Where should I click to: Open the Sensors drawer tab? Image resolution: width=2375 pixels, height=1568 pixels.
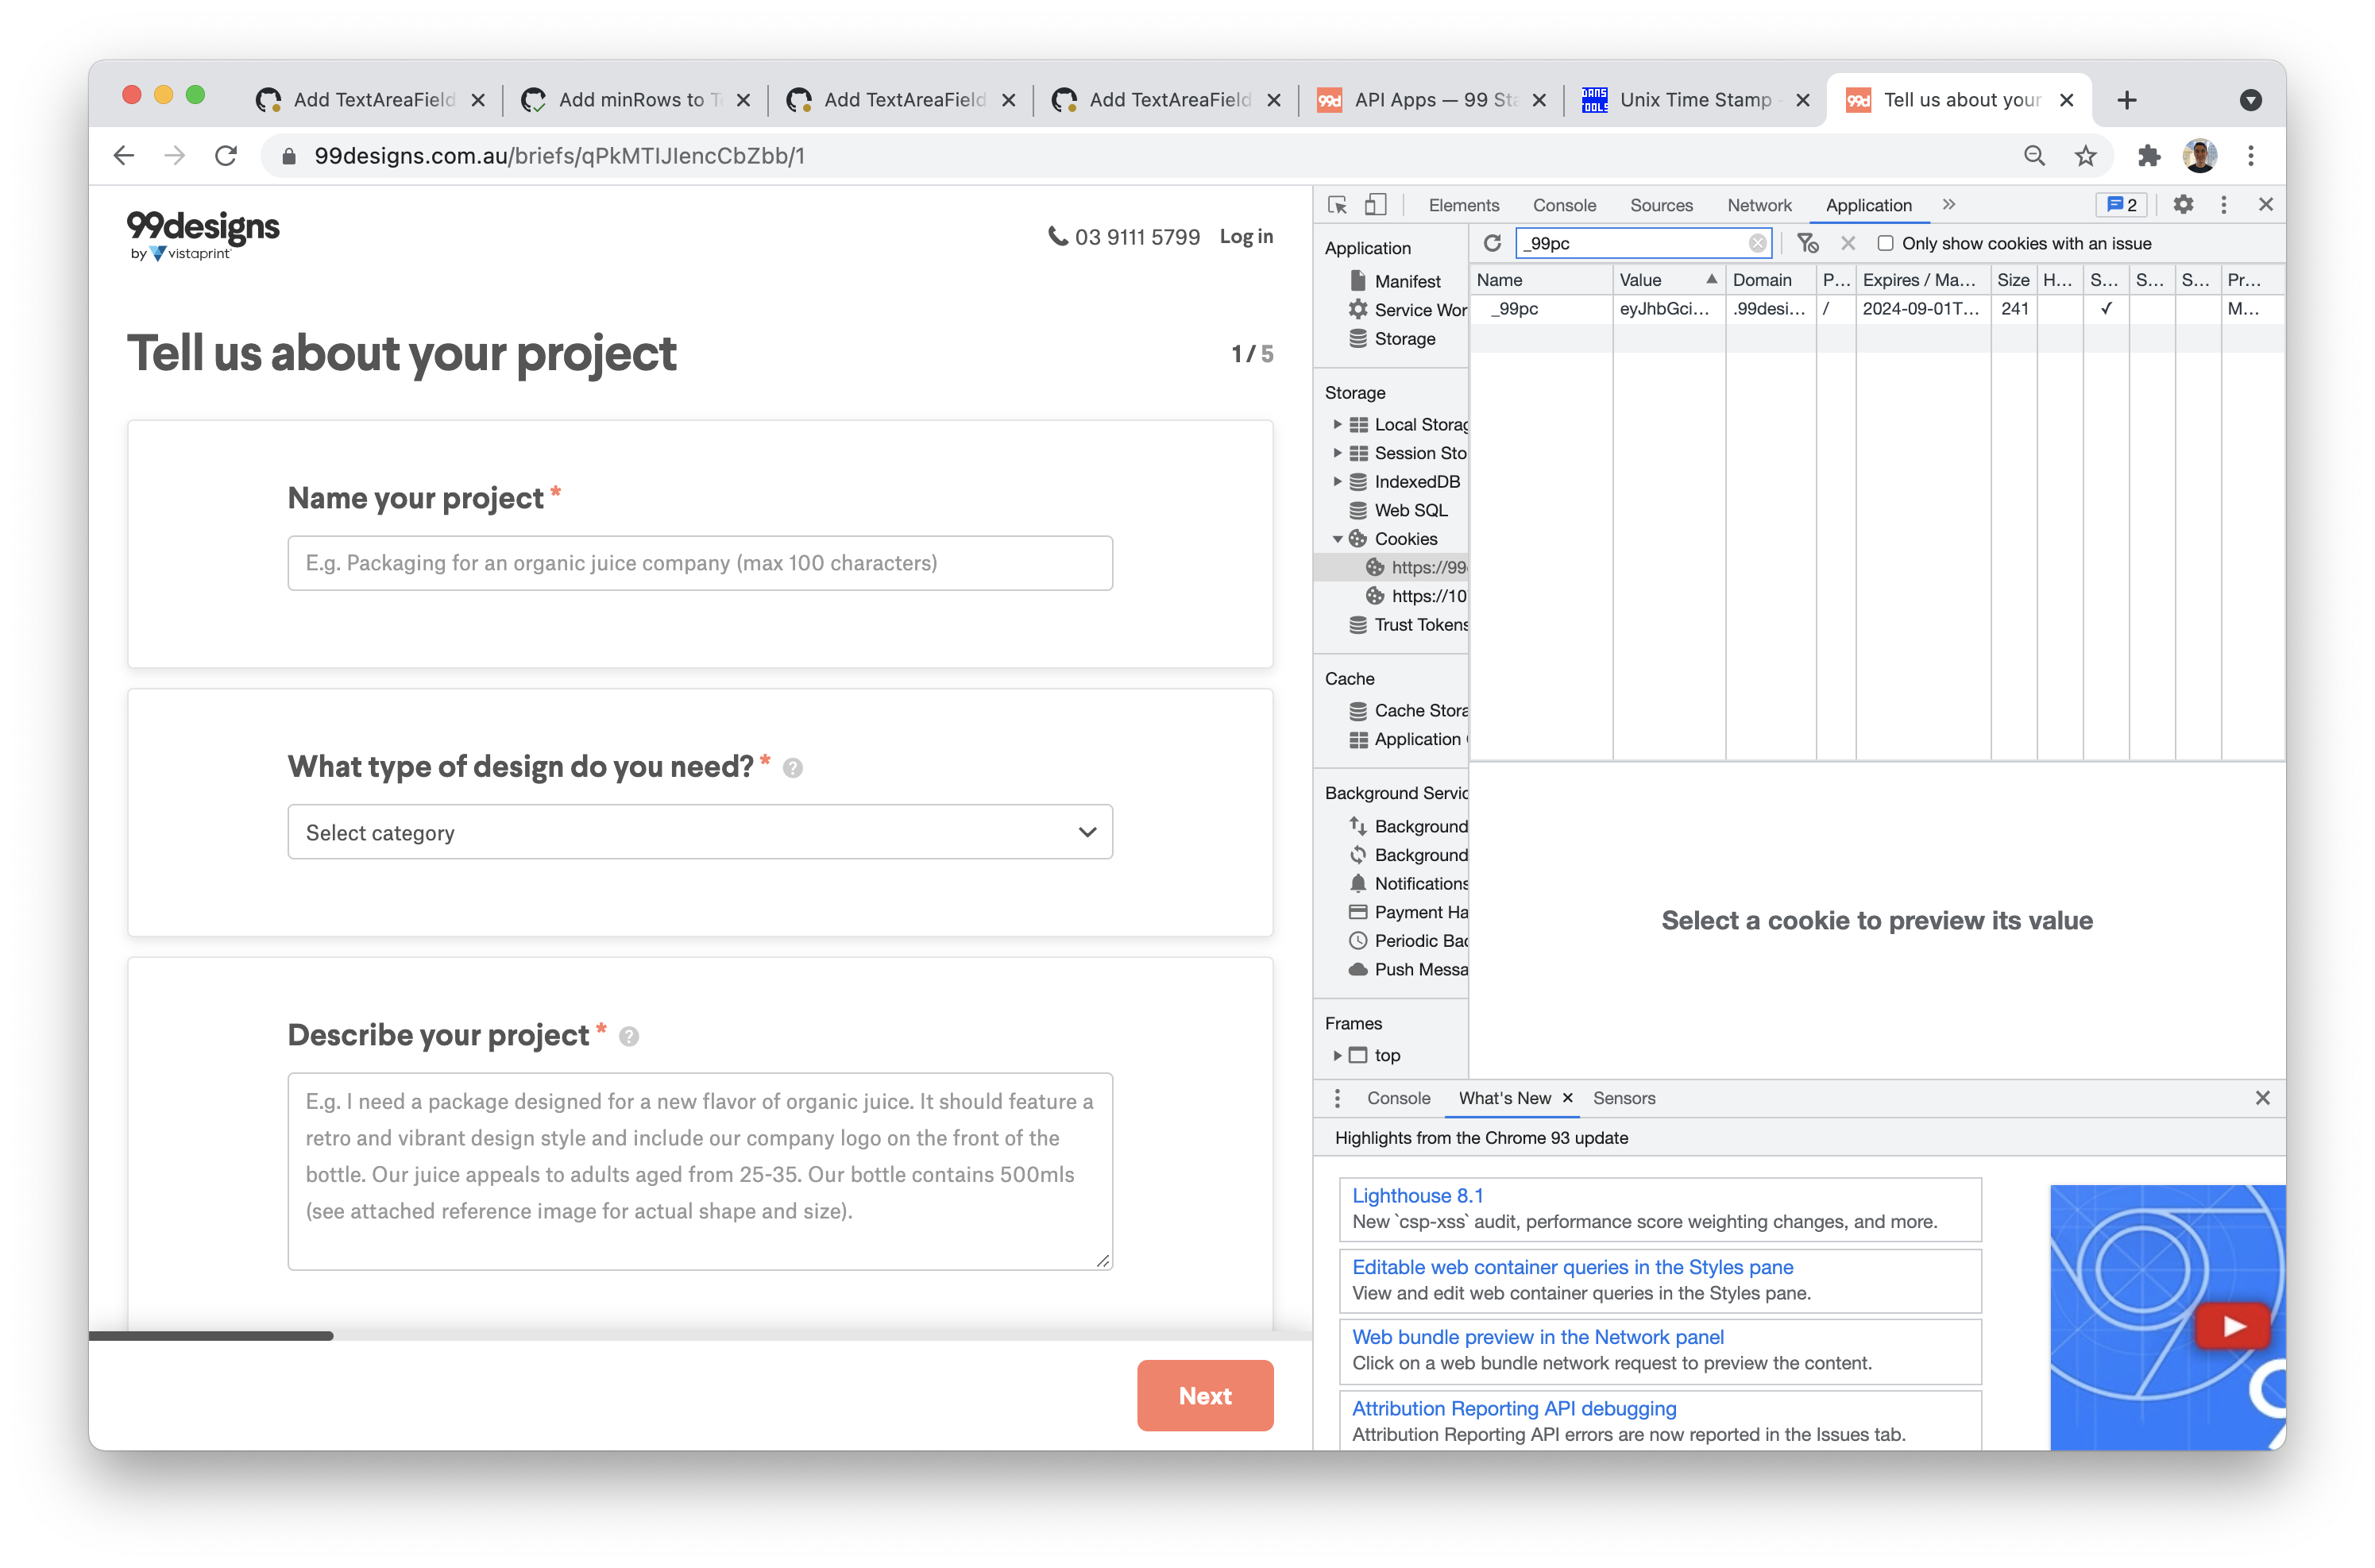coord(1623,1098)
